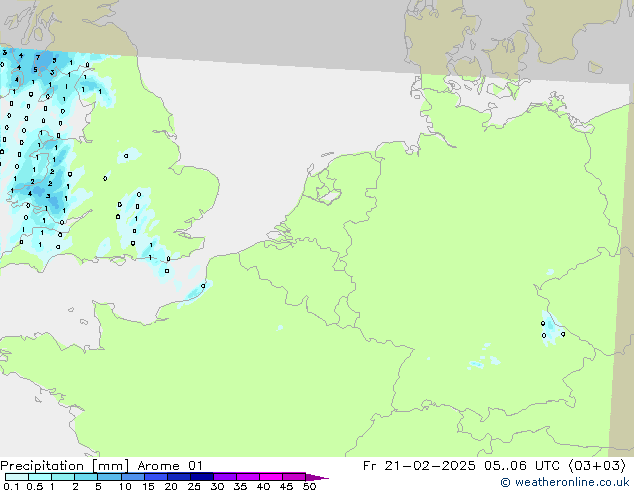Open the weatheronline.co.uk copyright link
This screenshot has height=490, width=634.
(565, 482)
